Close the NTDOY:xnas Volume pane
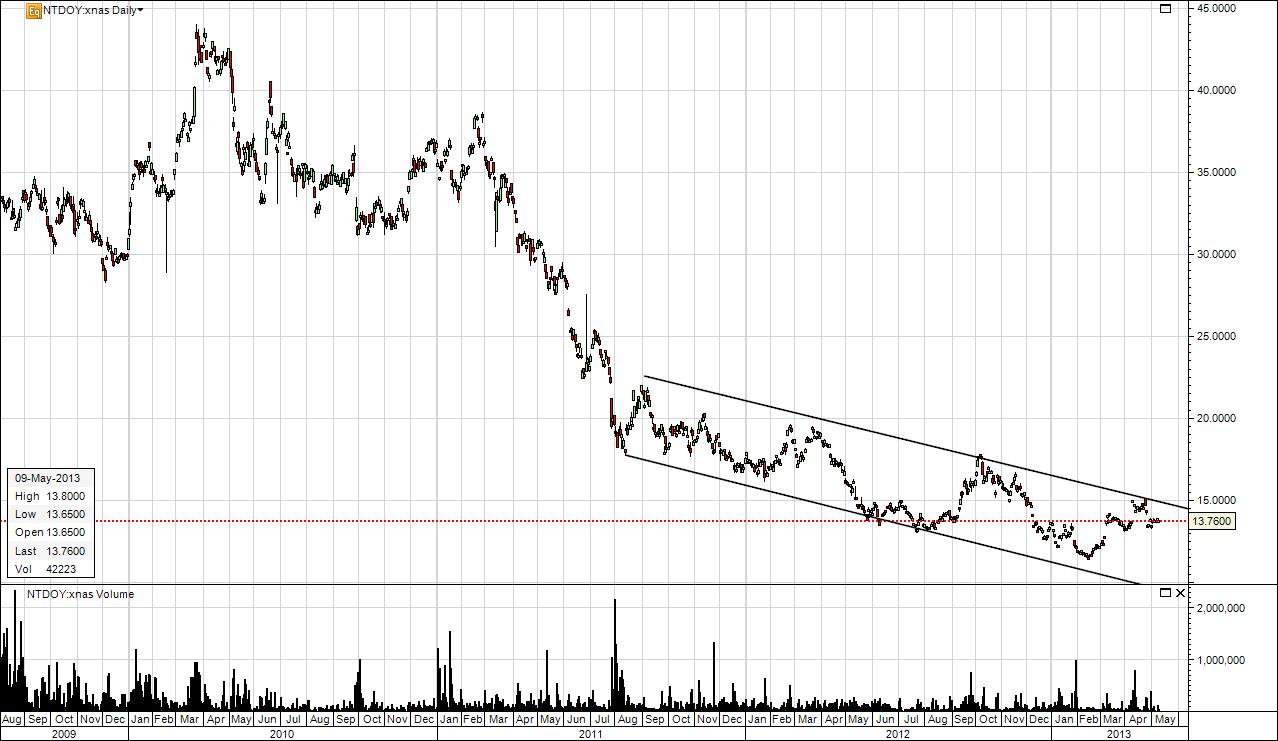 coord(1180,593)
